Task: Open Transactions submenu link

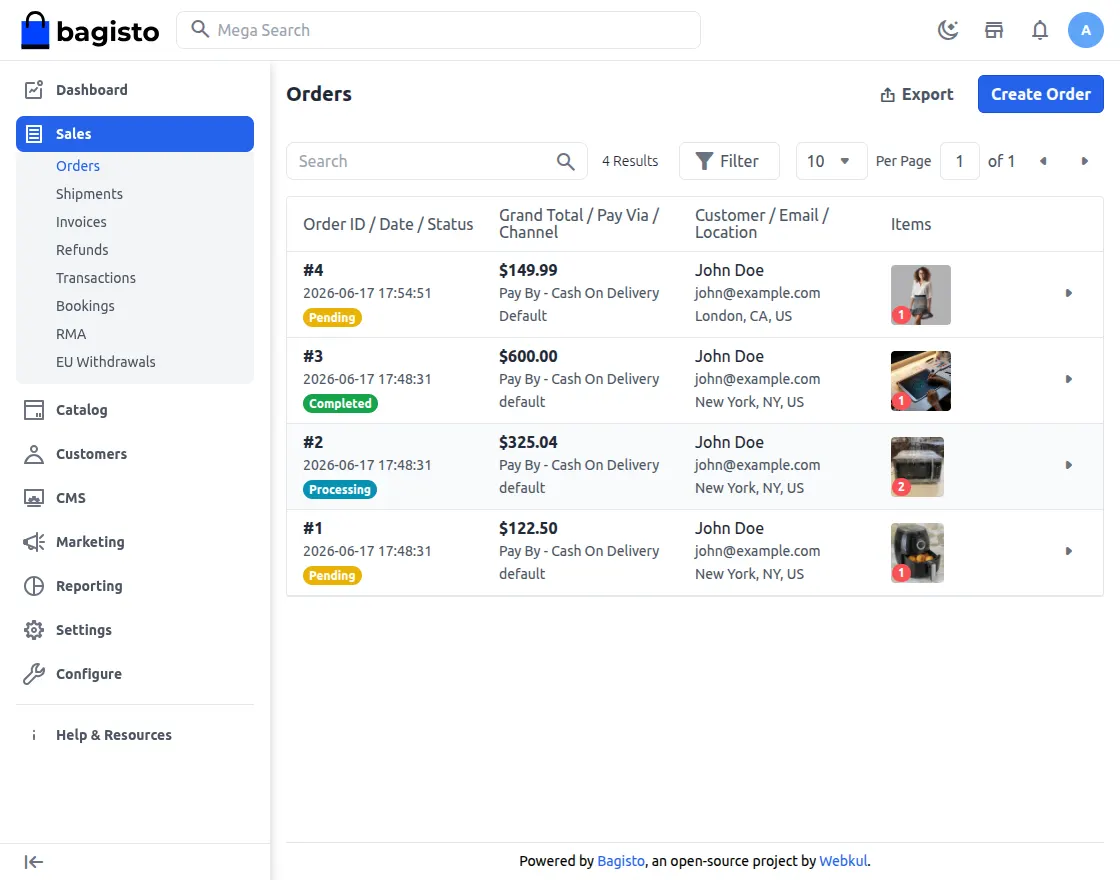Action: (96, 278)
